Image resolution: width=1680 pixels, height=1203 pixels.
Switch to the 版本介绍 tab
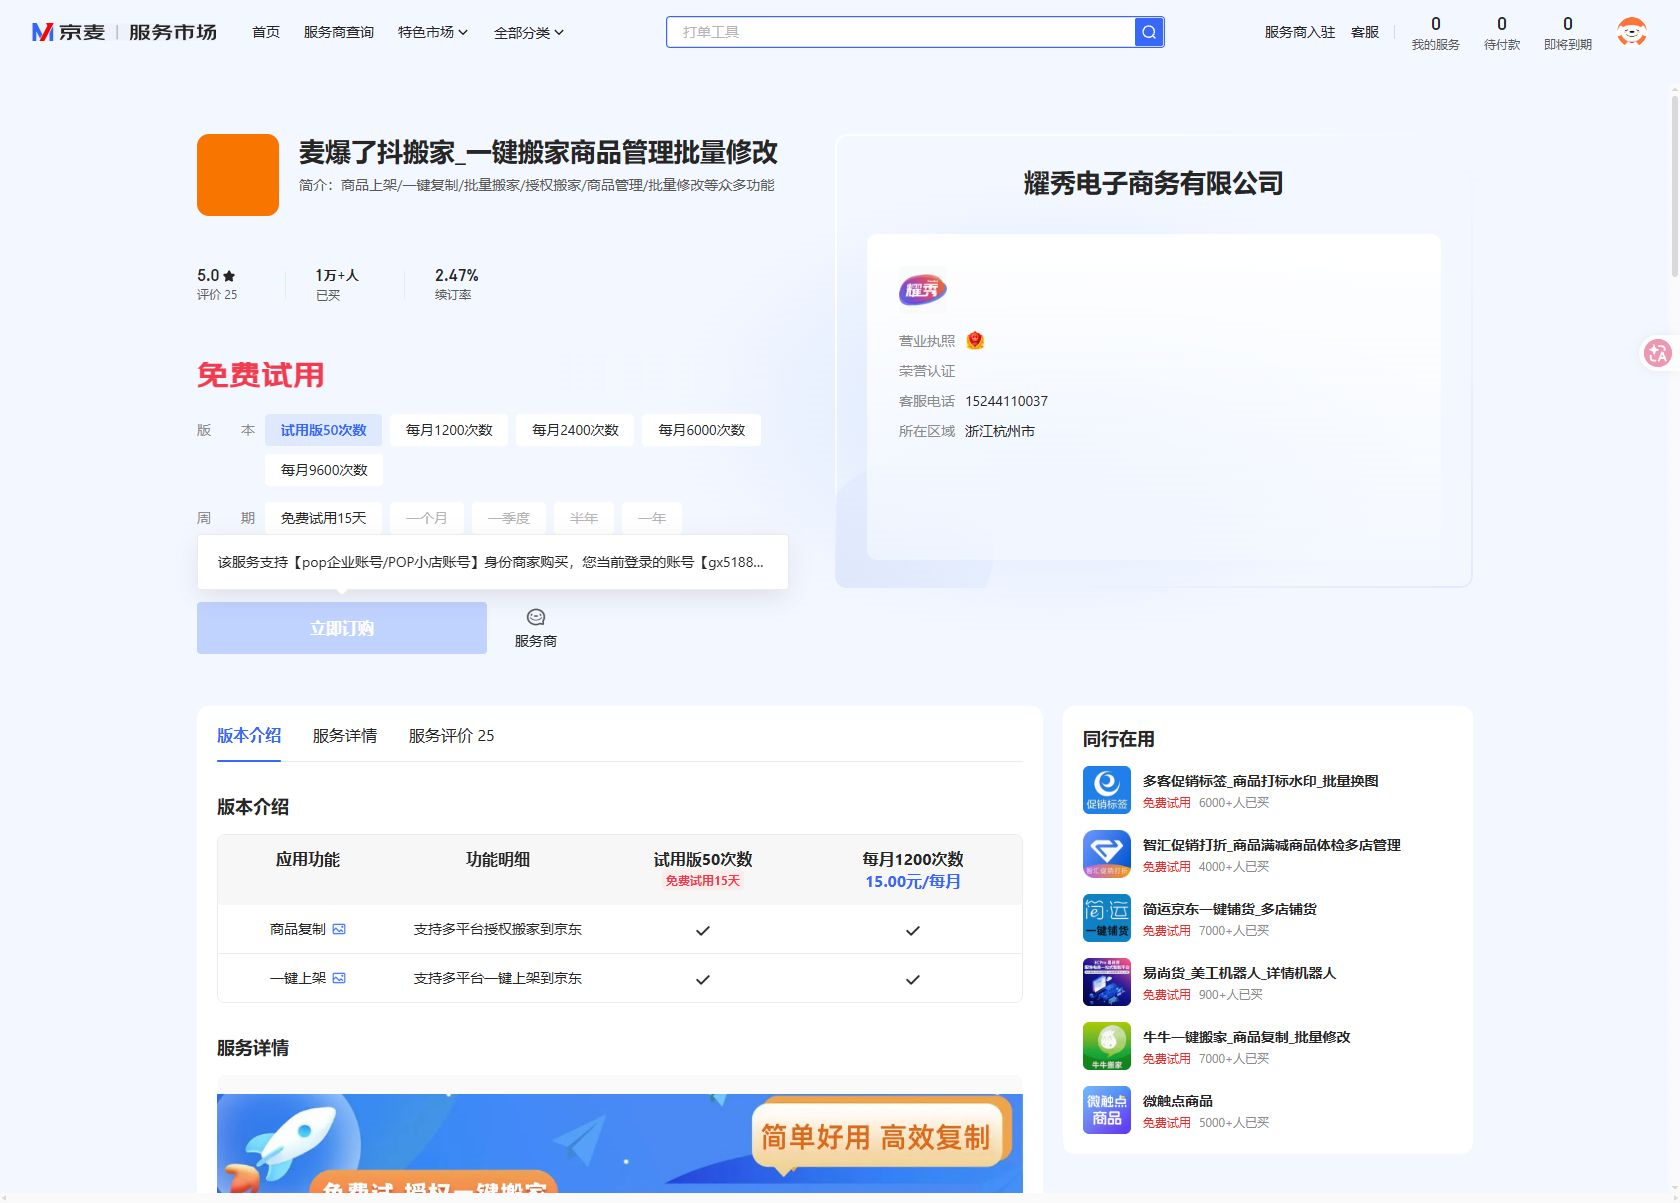[249, 736]
